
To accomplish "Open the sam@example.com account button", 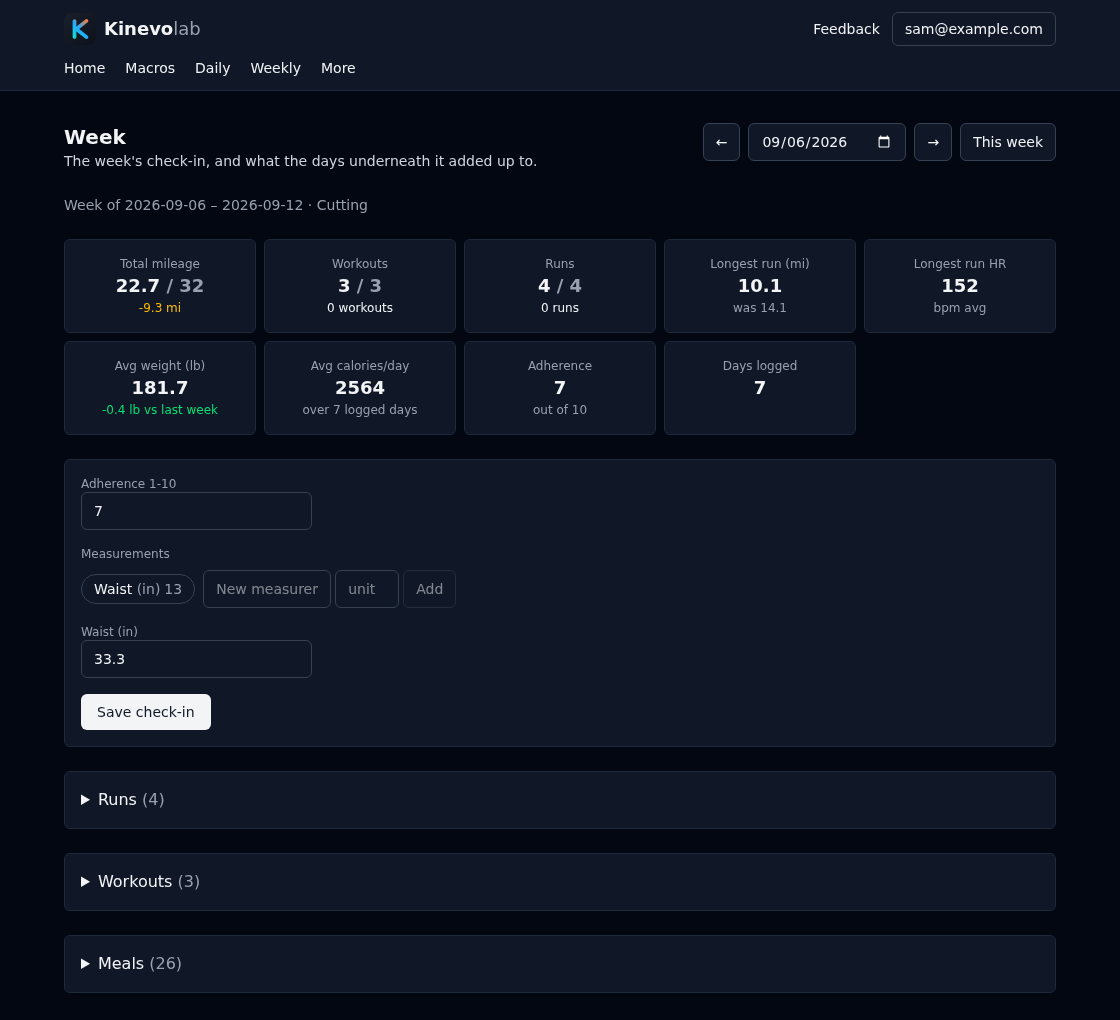I will [974, 29].
